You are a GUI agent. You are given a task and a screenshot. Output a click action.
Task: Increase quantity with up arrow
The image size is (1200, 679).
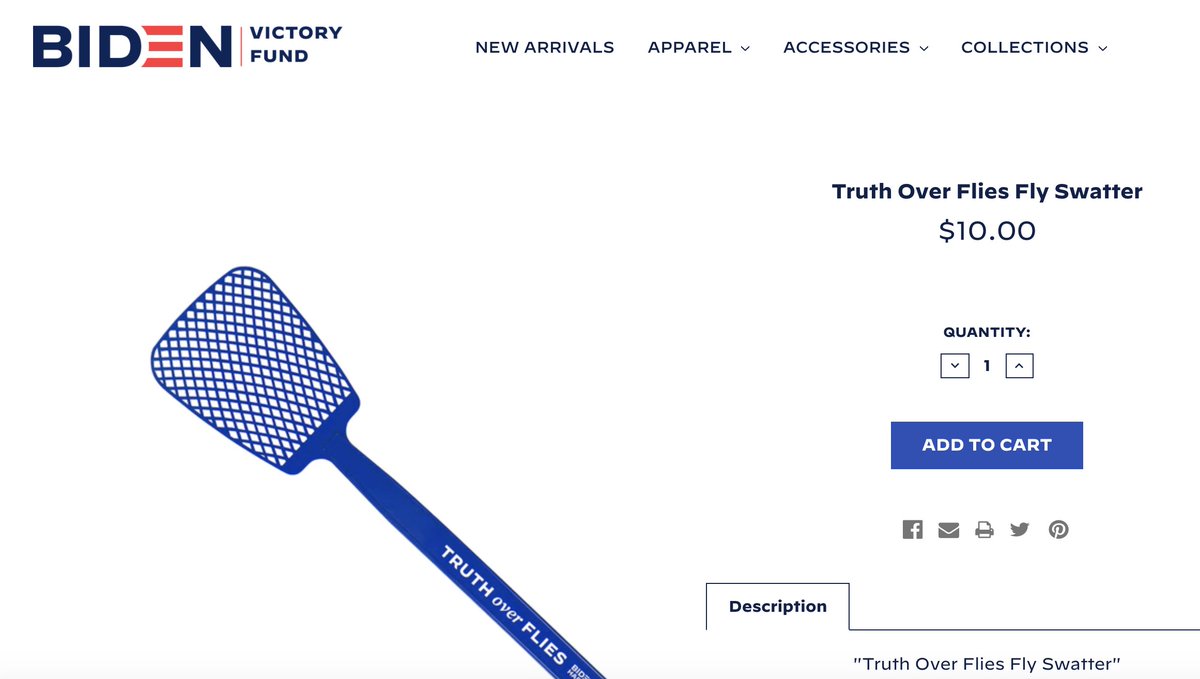1019,366
